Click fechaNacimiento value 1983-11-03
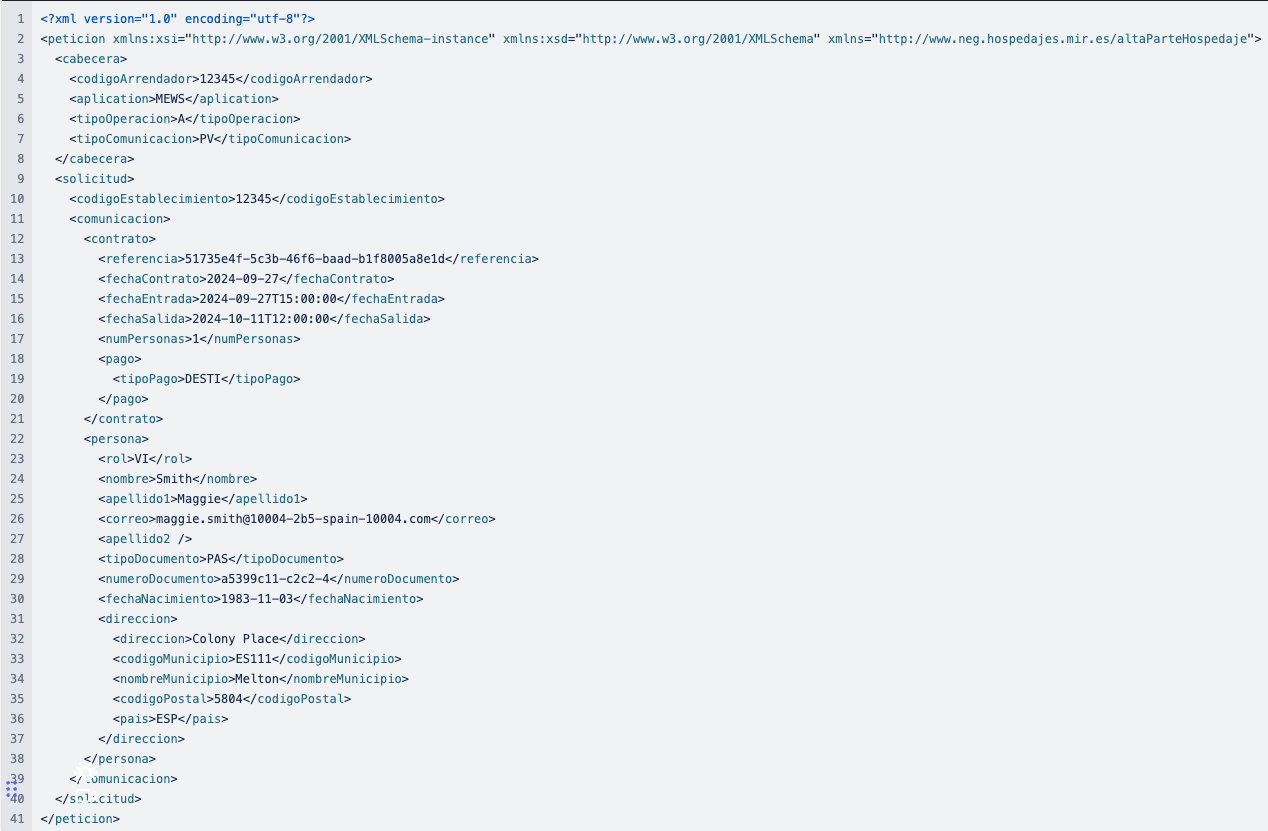Screen dimensions: 1268x831 click(x=257, y=599)
